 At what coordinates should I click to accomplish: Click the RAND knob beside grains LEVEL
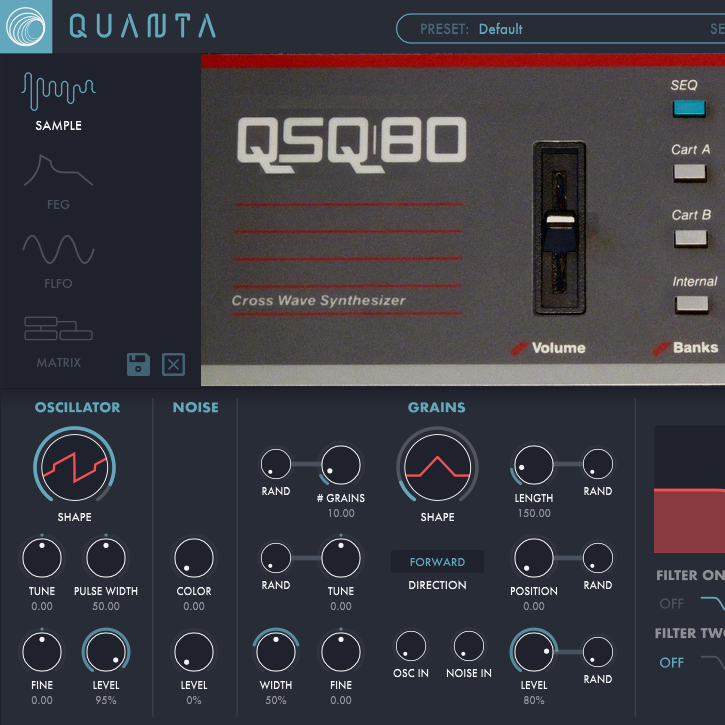pos(598,652)
